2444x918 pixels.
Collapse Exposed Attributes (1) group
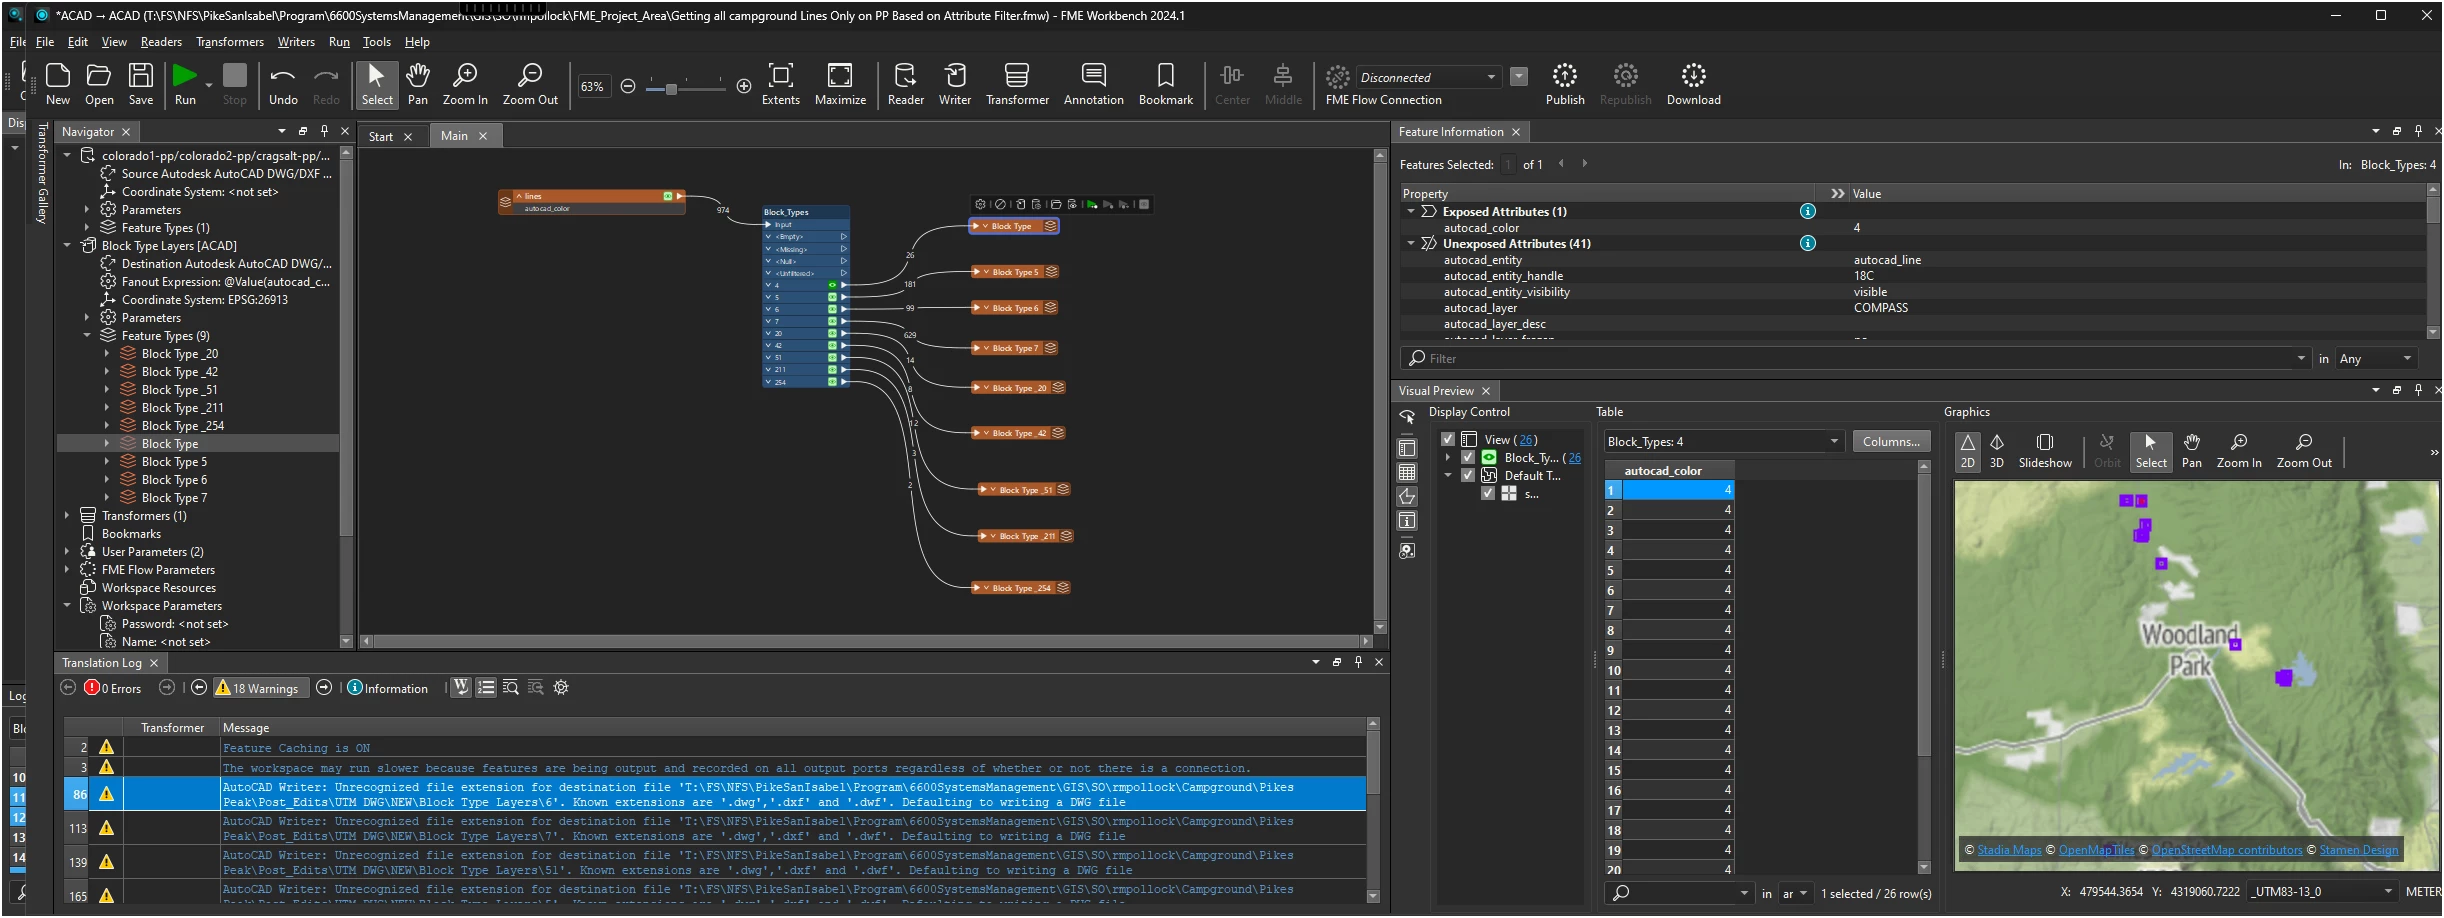pyautogui.click(x=1411, y=212)
